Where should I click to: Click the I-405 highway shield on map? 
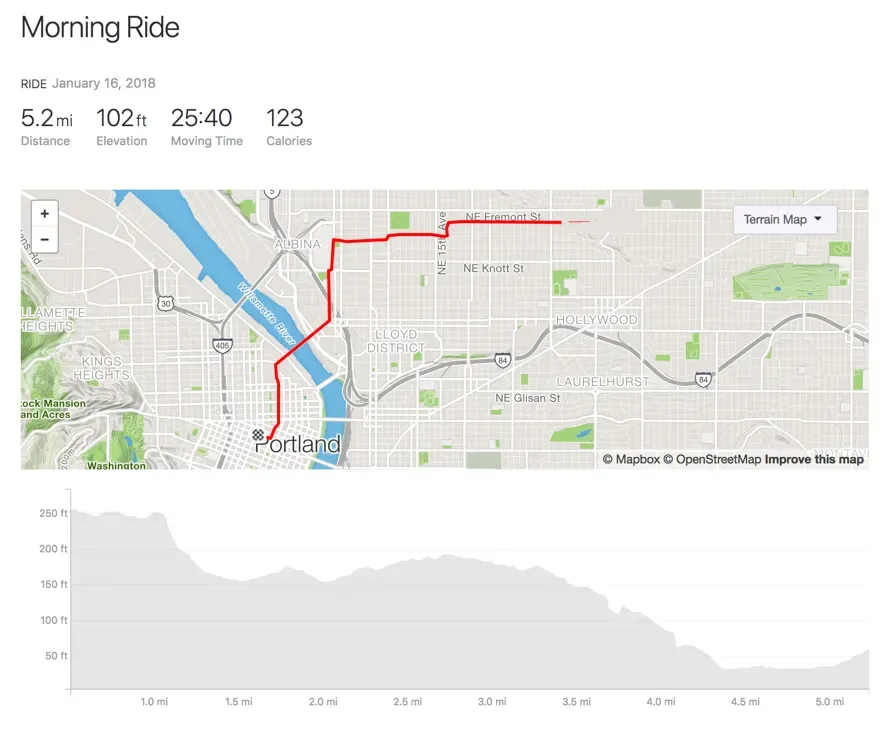pyautogui.click(x=221, y=345)
